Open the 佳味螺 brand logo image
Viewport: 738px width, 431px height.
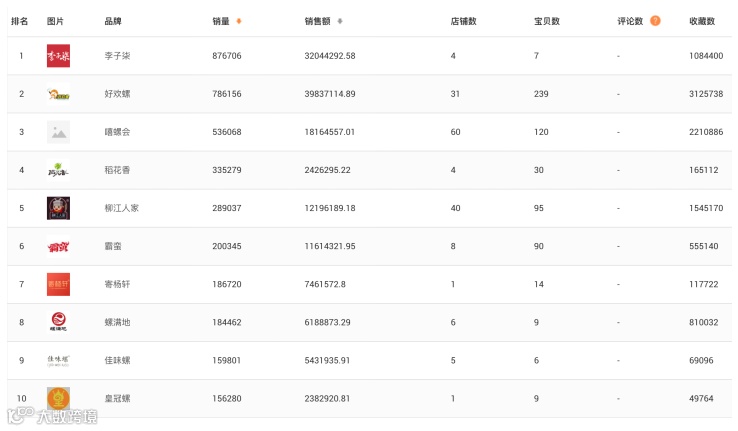(58, 360)
